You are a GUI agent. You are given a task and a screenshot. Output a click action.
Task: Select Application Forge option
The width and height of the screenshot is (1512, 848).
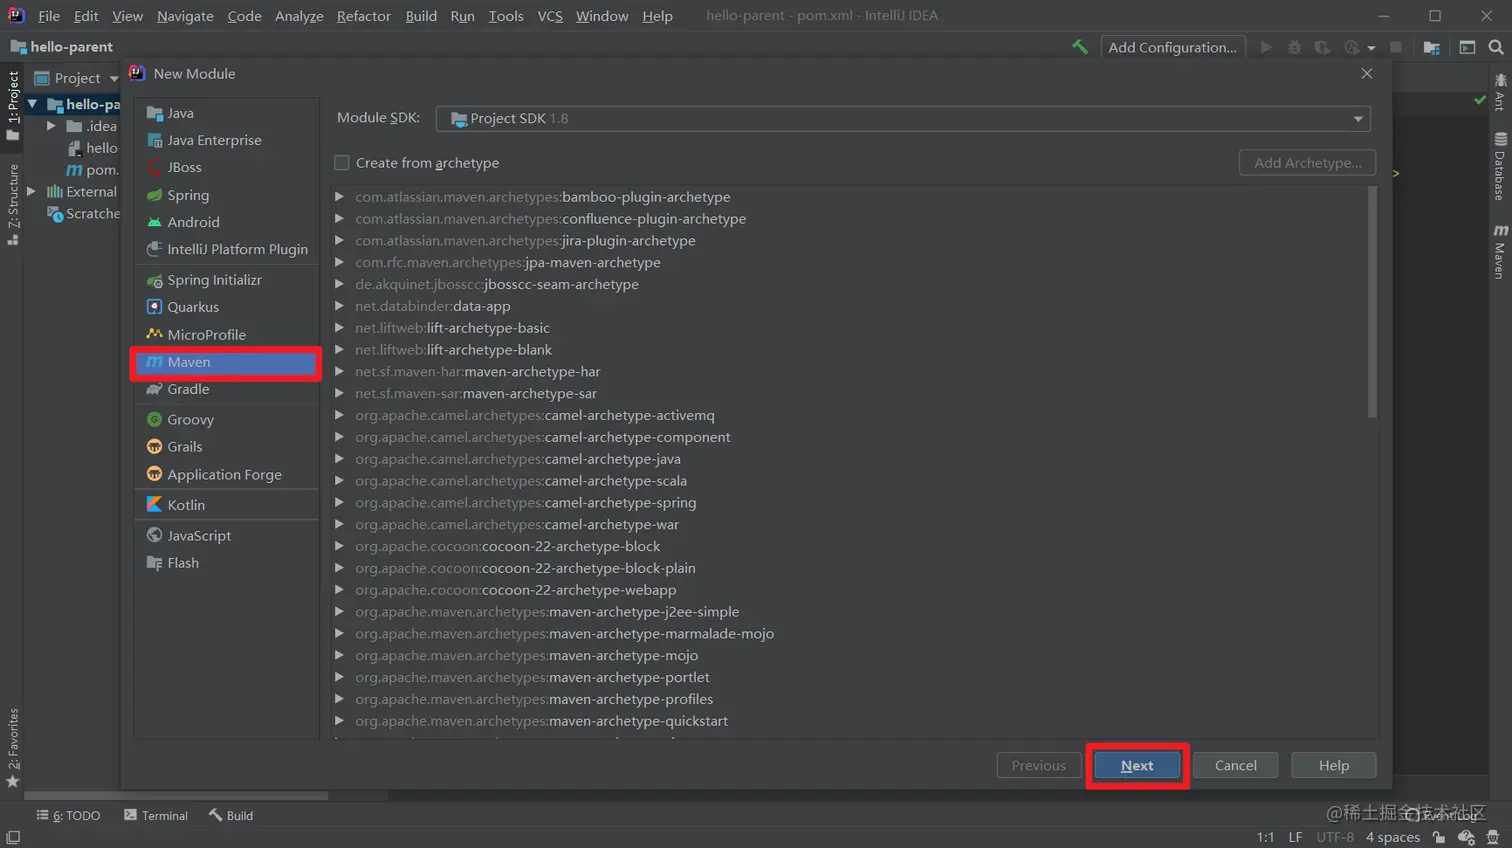click(x=224, y=475)
